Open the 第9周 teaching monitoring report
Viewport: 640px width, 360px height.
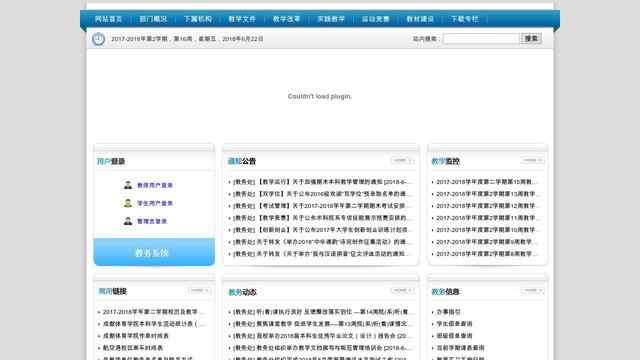tap(487, 242)
